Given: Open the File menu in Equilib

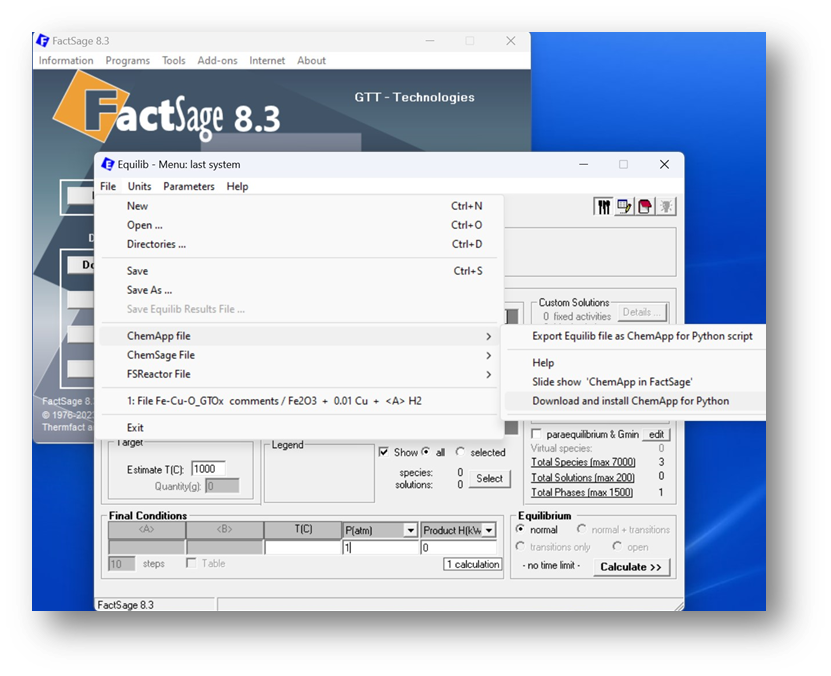Looking at the screenshot, I should pyautogui.click(x=108, y=186).
